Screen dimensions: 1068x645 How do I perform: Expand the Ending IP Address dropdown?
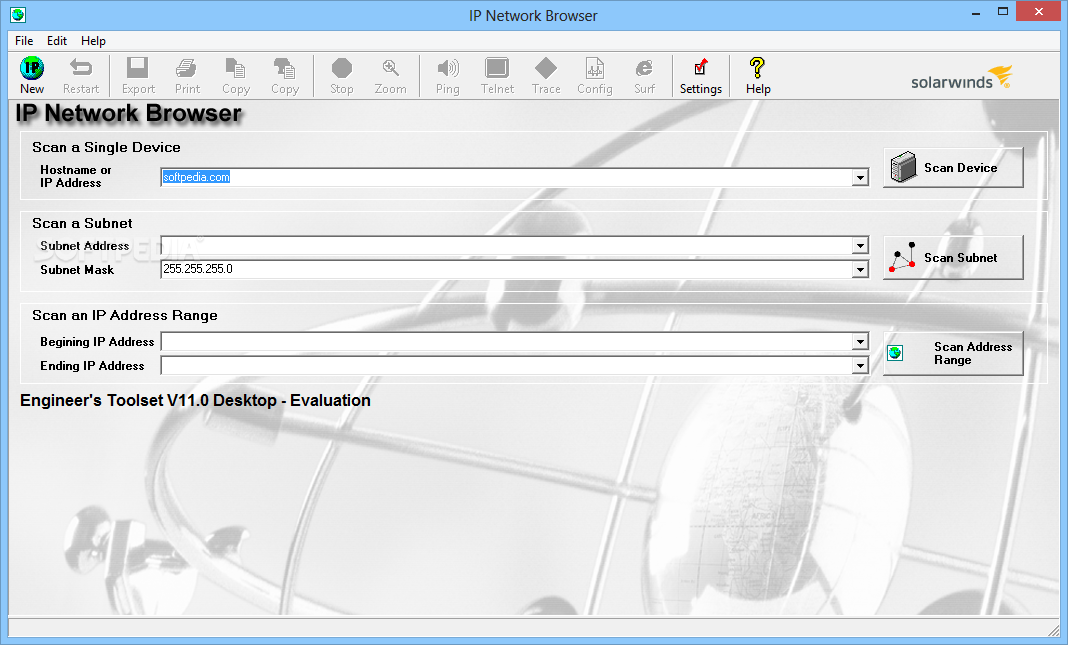860,366
